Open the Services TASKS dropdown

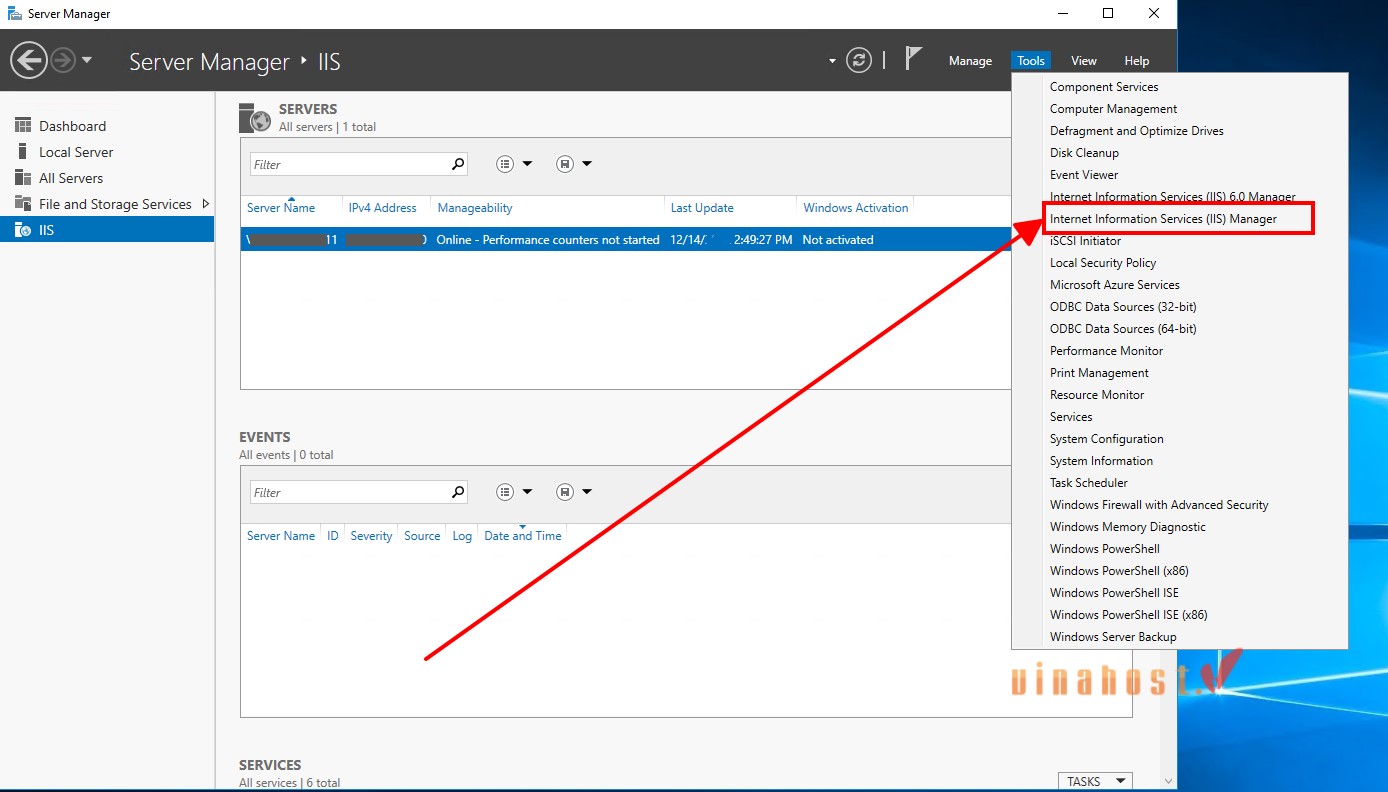pyautogui.click(x=1095, y=781)
